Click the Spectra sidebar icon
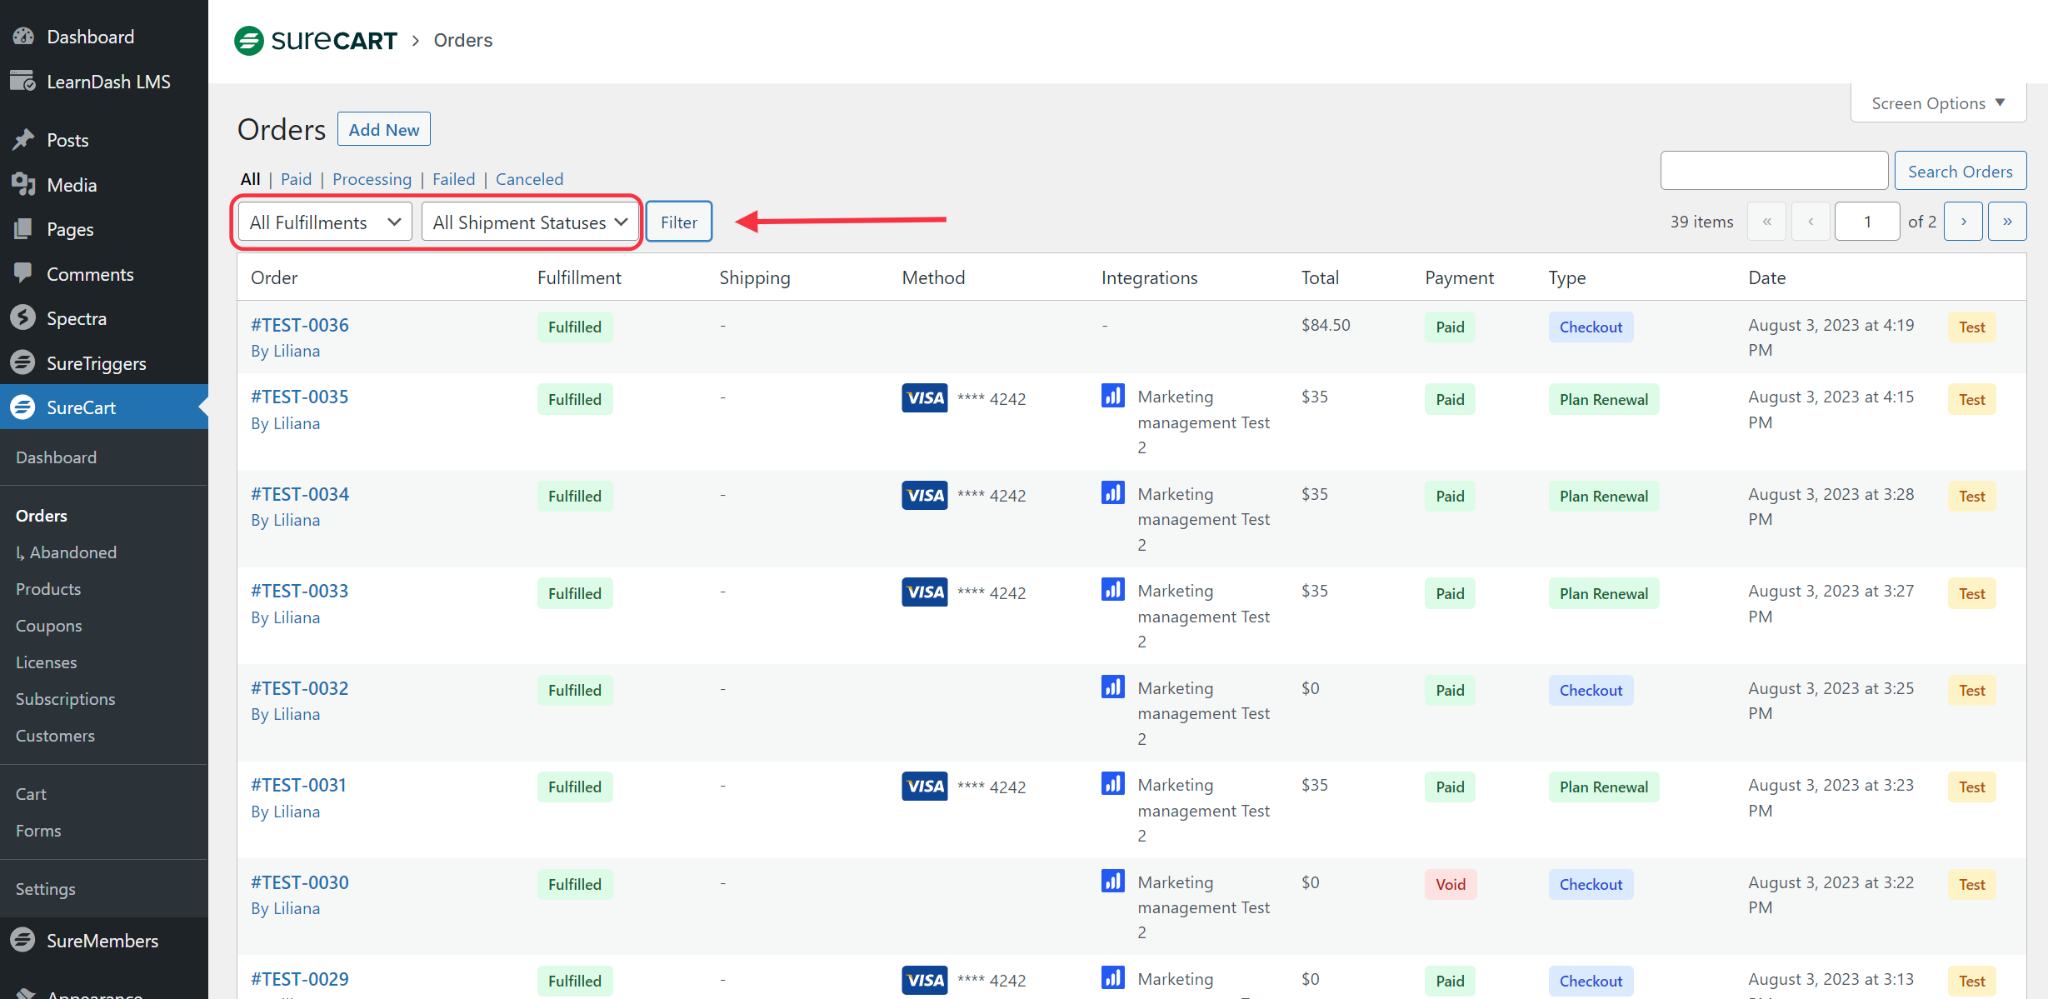The width and height of the screenshot is (2048, 999). [23, 318]
